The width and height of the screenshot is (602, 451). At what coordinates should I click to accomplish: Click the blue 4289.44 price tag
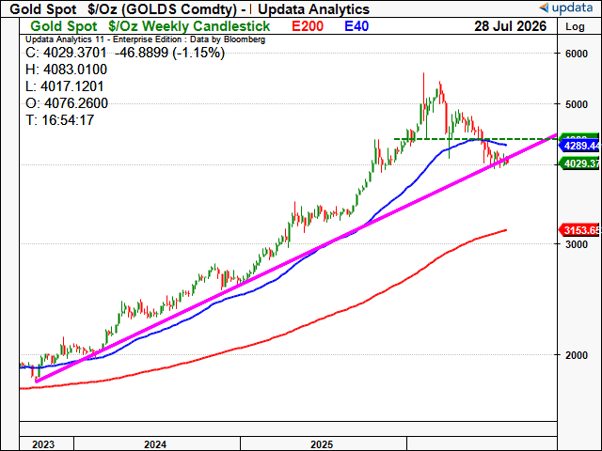tap(580, 146)
